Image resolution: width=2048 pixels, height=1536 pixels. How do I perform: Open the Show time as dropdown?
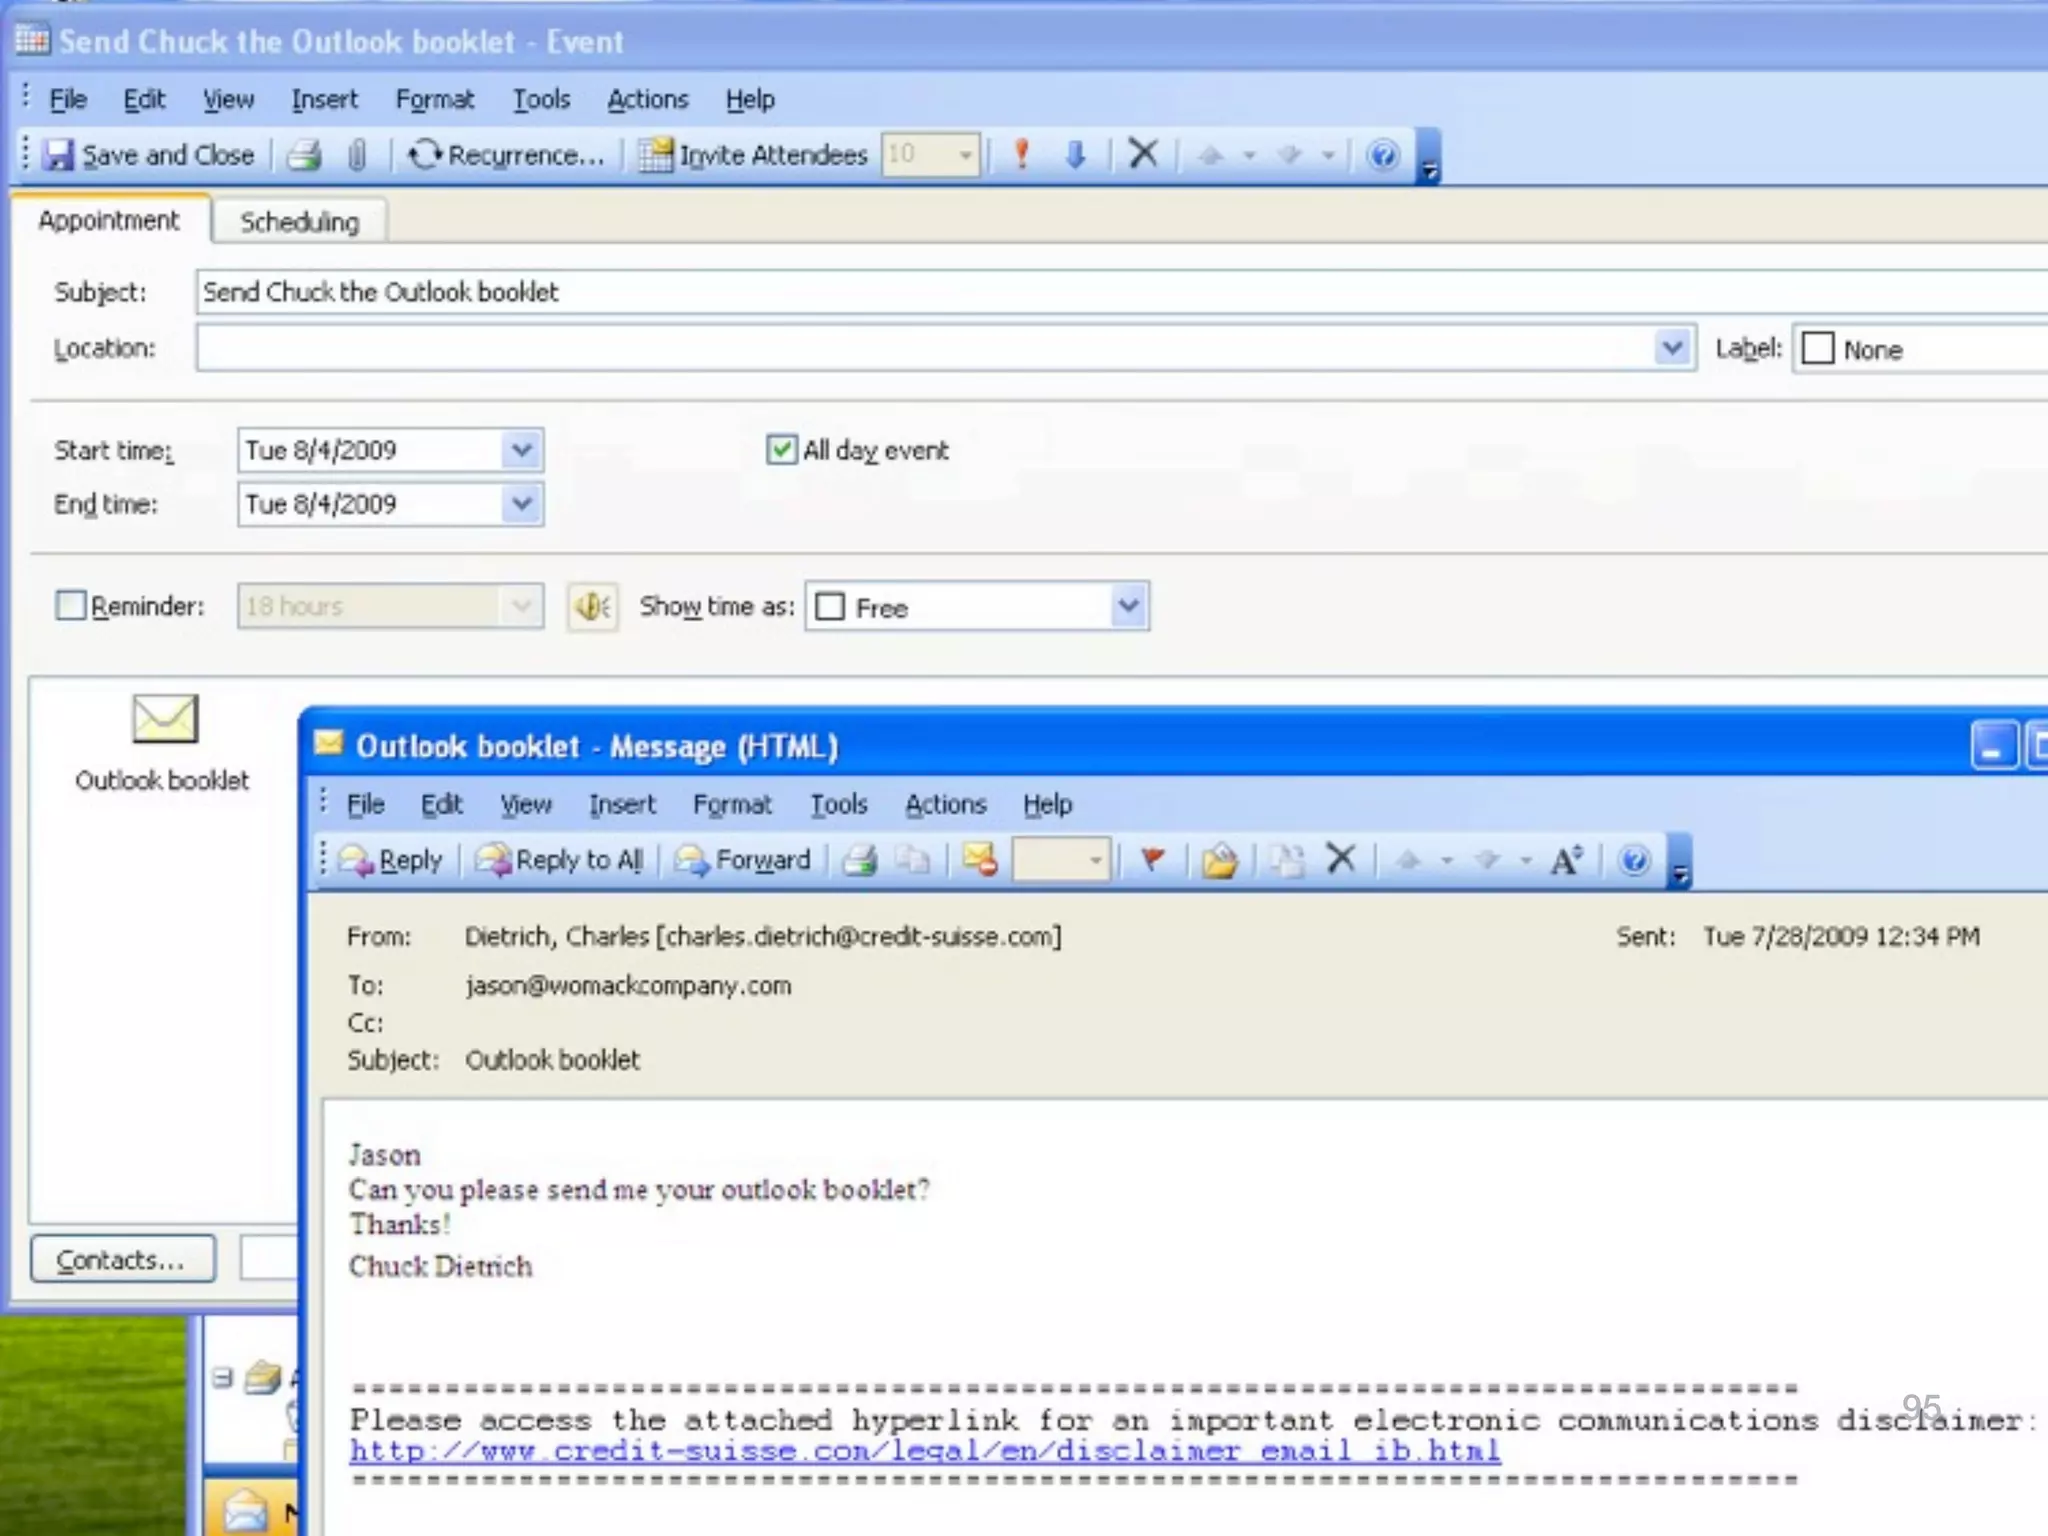tap(1128, 606)
